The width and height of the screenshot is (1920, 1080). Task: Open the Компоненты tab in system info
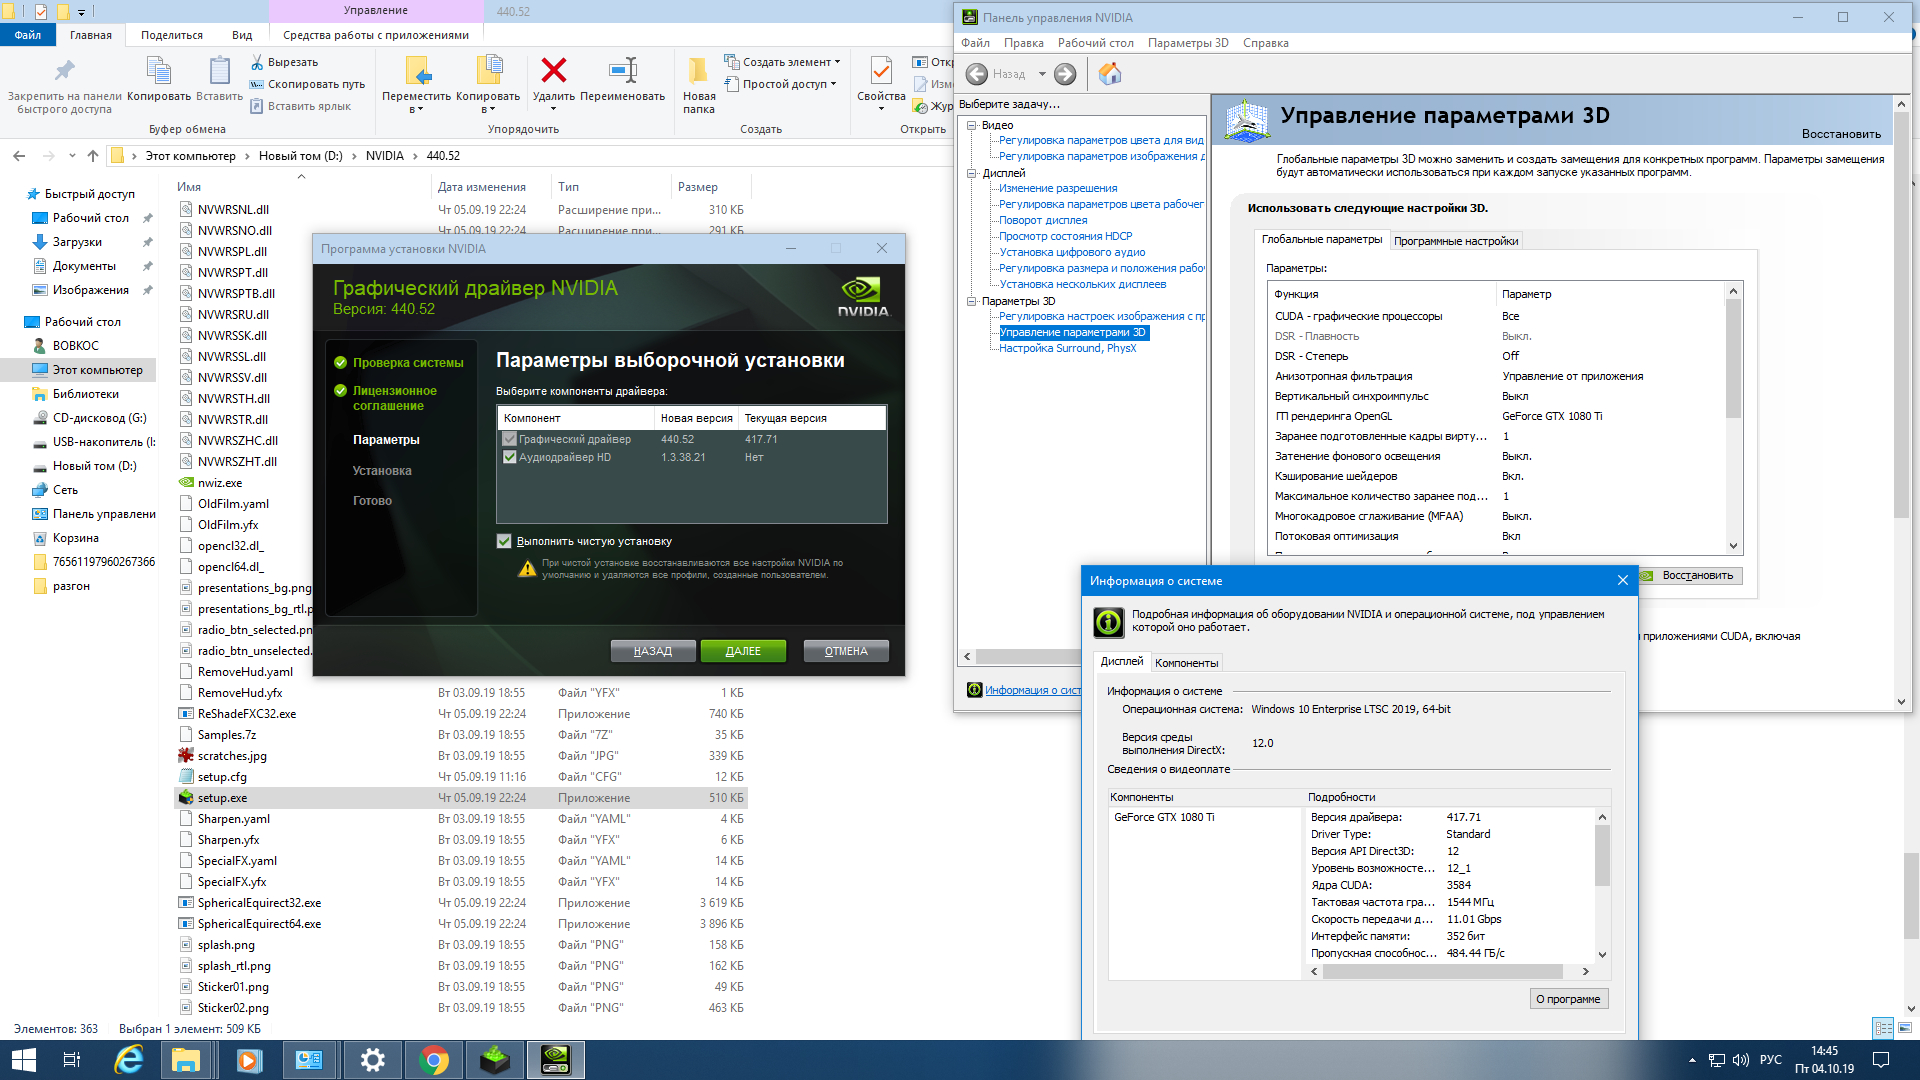pos(1186,663)
